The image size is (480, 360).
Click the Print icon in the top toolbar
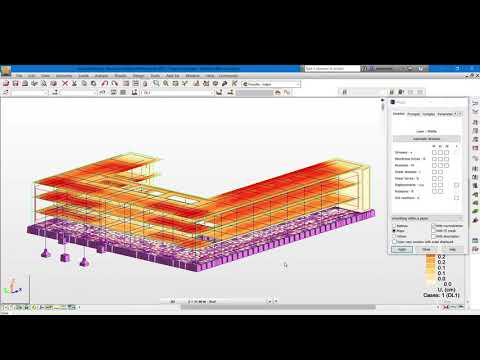[x=25, y=84]
